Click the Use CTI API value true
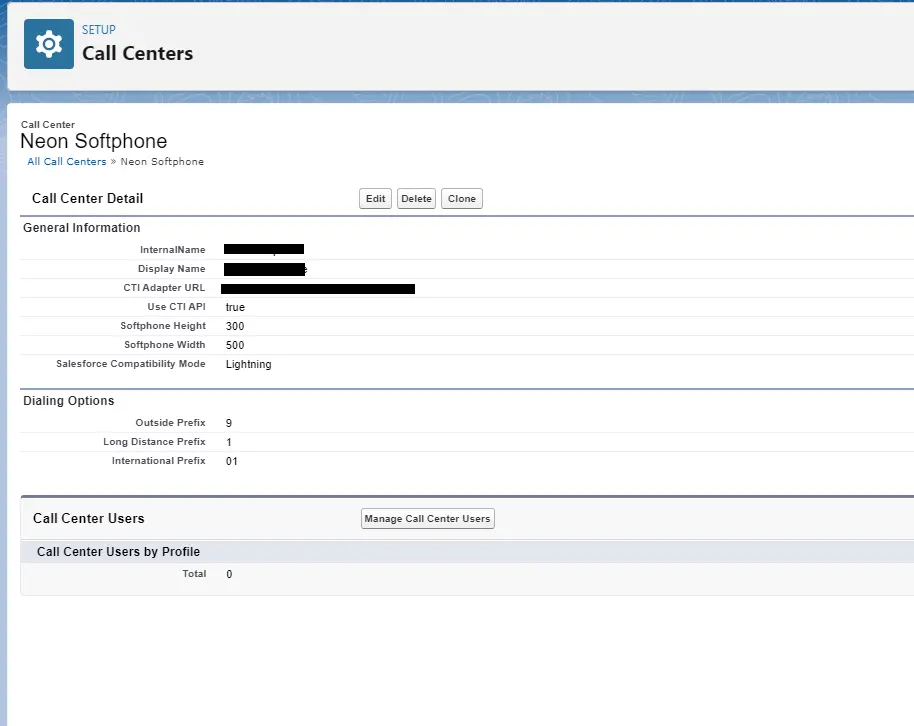 (235, 307)
